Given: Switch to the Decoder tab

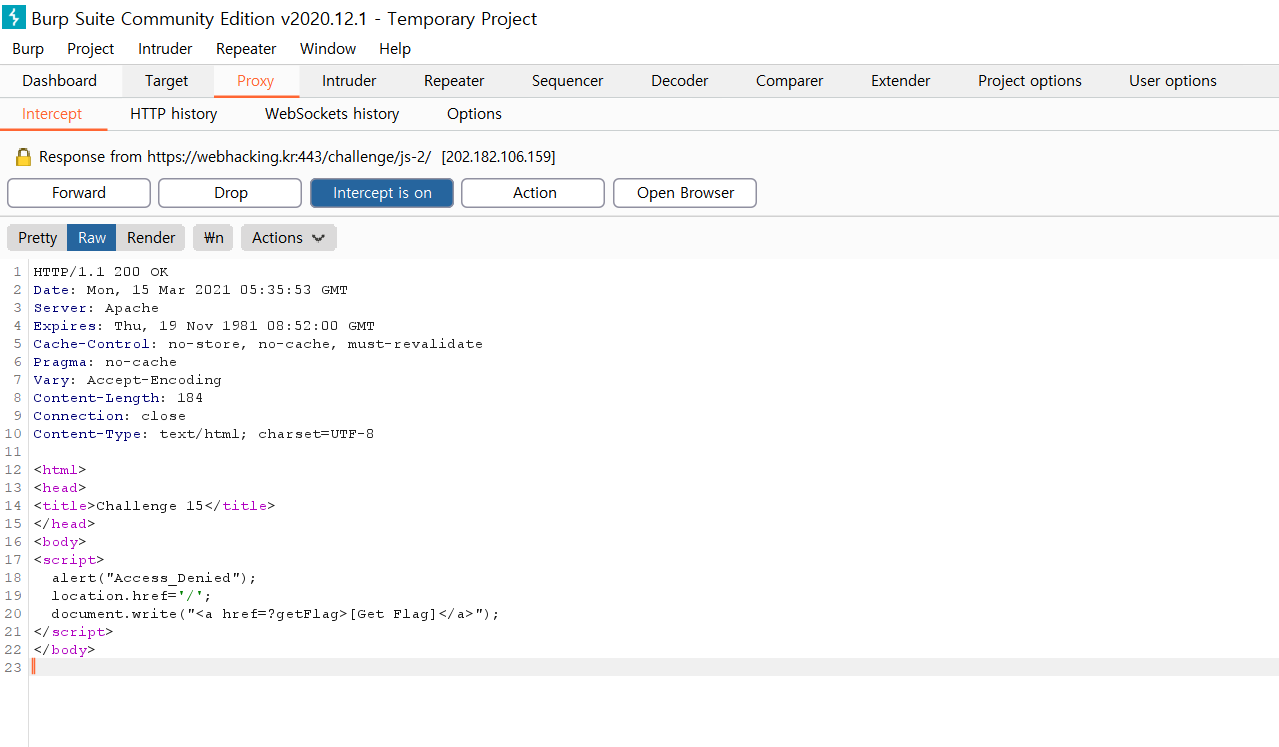Looking at the screenshot, I should tap(680, 81).
